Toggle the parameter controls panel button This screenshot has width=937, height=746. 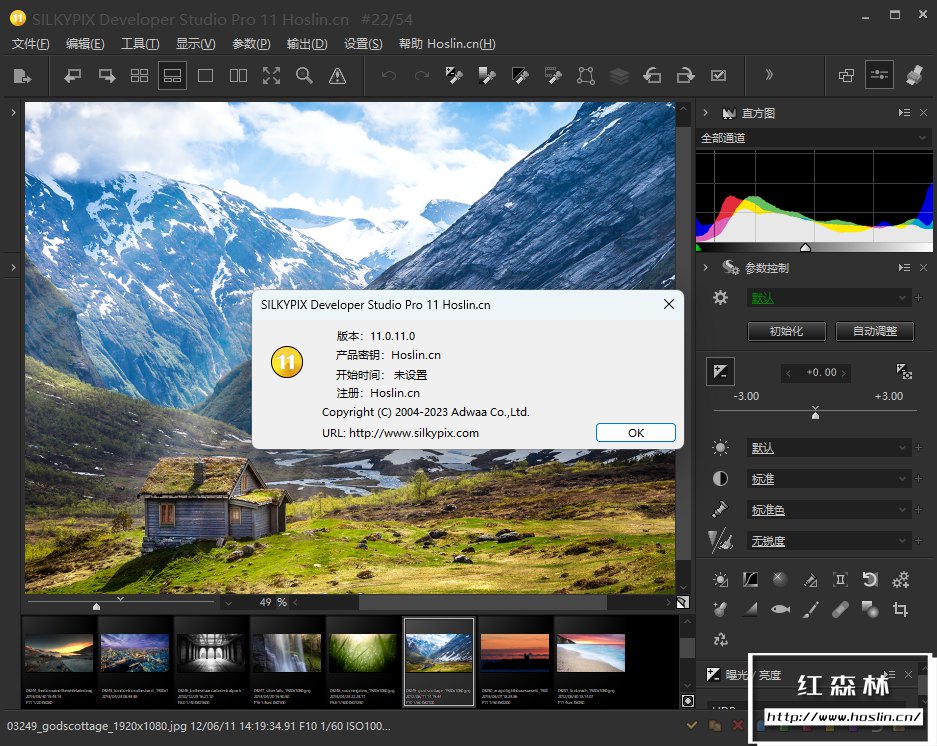880,75
